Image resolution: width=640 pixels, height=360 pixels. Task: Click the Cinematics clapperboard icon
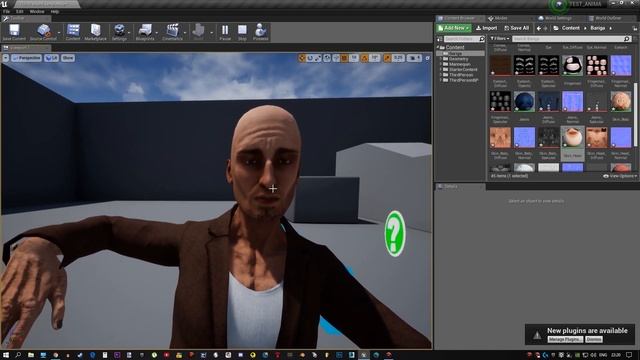tap(172, 31)
